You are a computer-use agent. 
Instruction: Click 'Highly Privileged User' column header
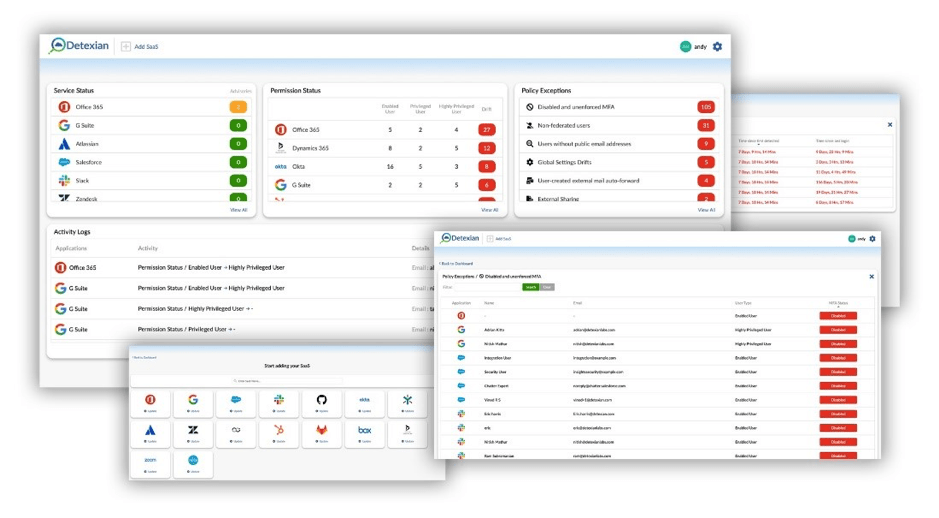pyautogui.click(x=456, y=108)
